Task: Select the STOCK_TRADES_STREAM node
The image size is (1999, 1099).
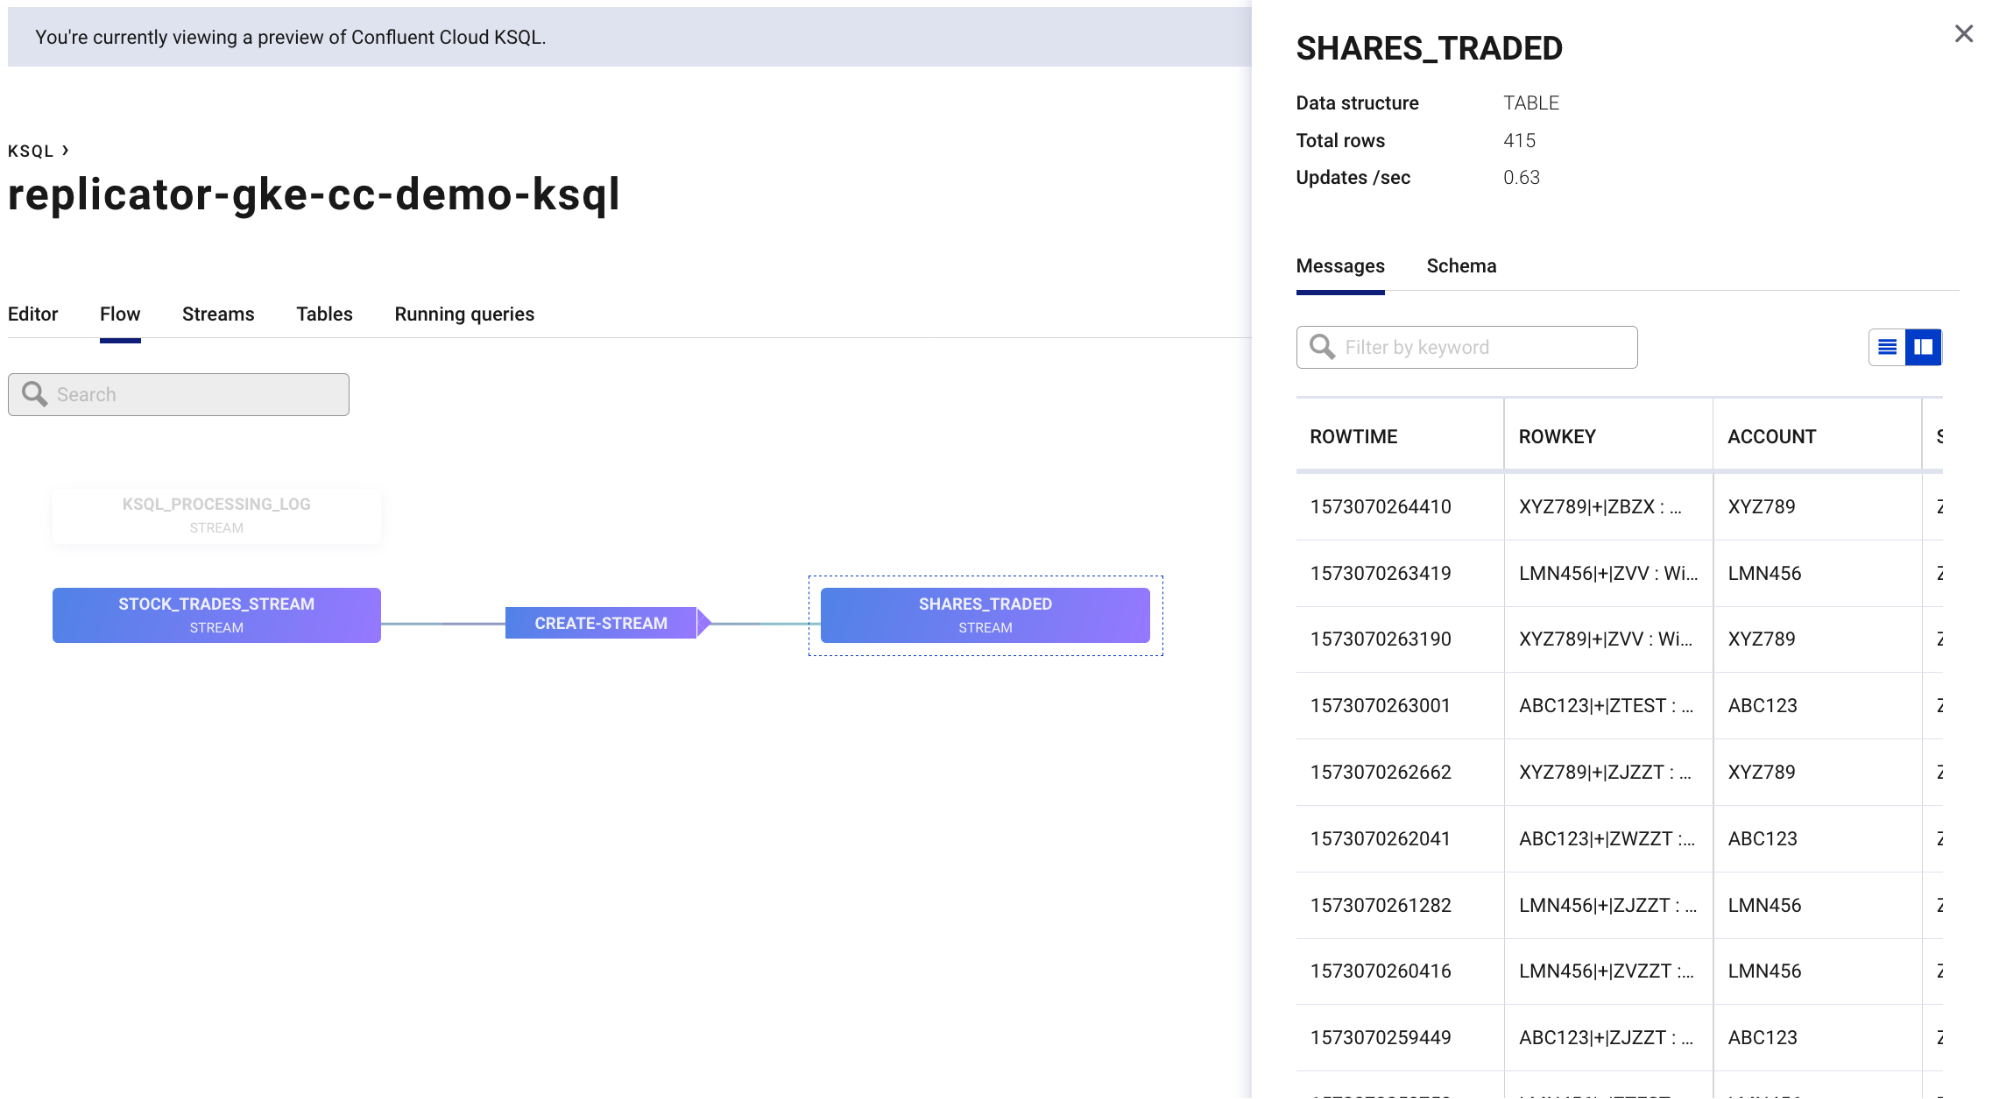Action: point(217,615)
